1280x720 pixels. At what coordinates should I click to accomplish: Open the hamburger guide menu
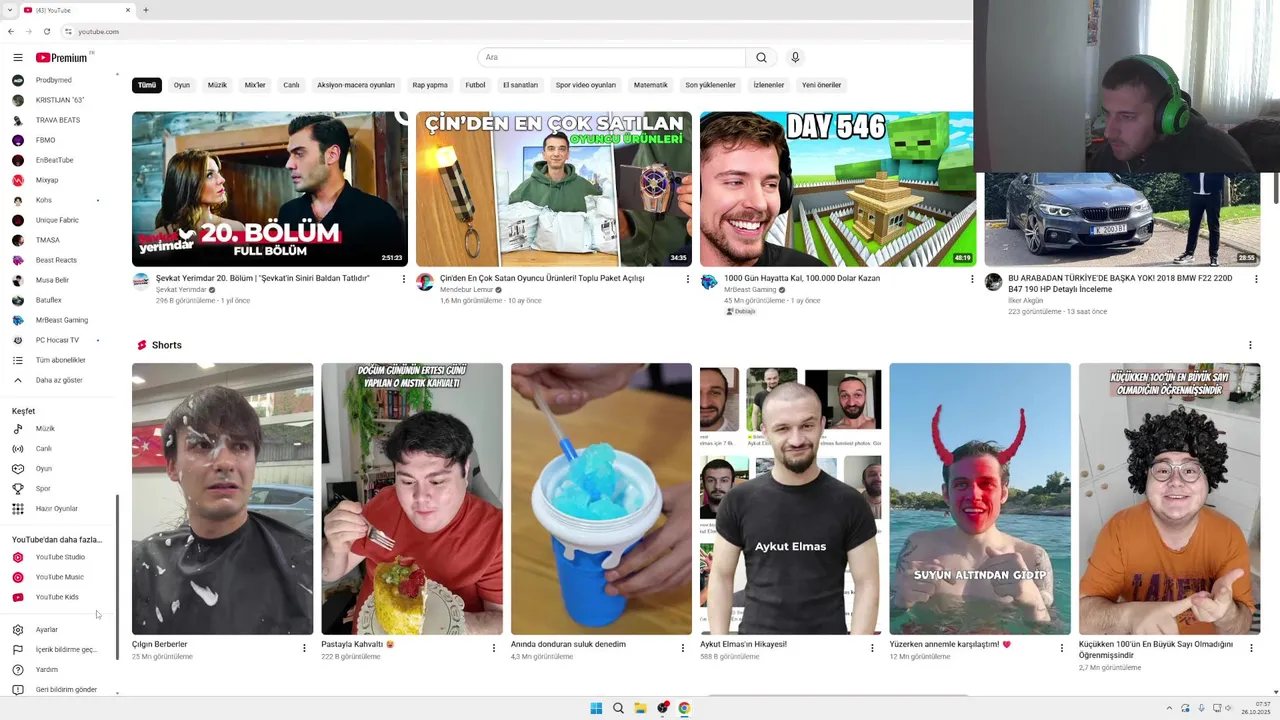[x=18, y=58]
